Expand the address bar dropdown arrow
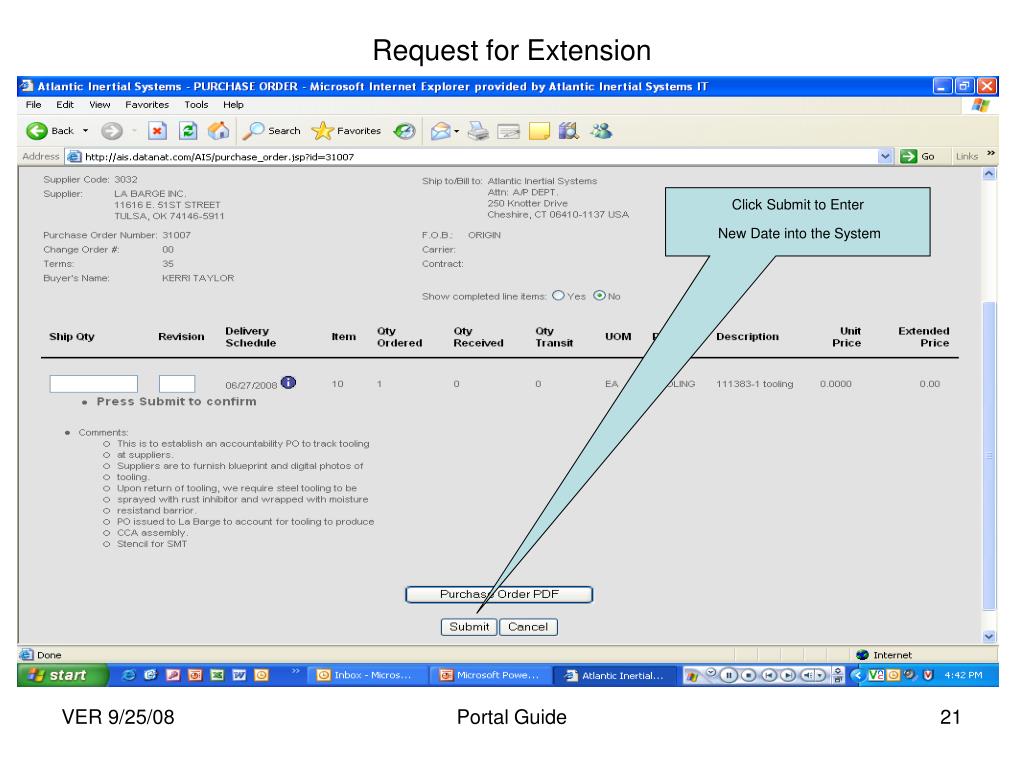This screenshot has height=768, width=1024. tap(885, 156)
